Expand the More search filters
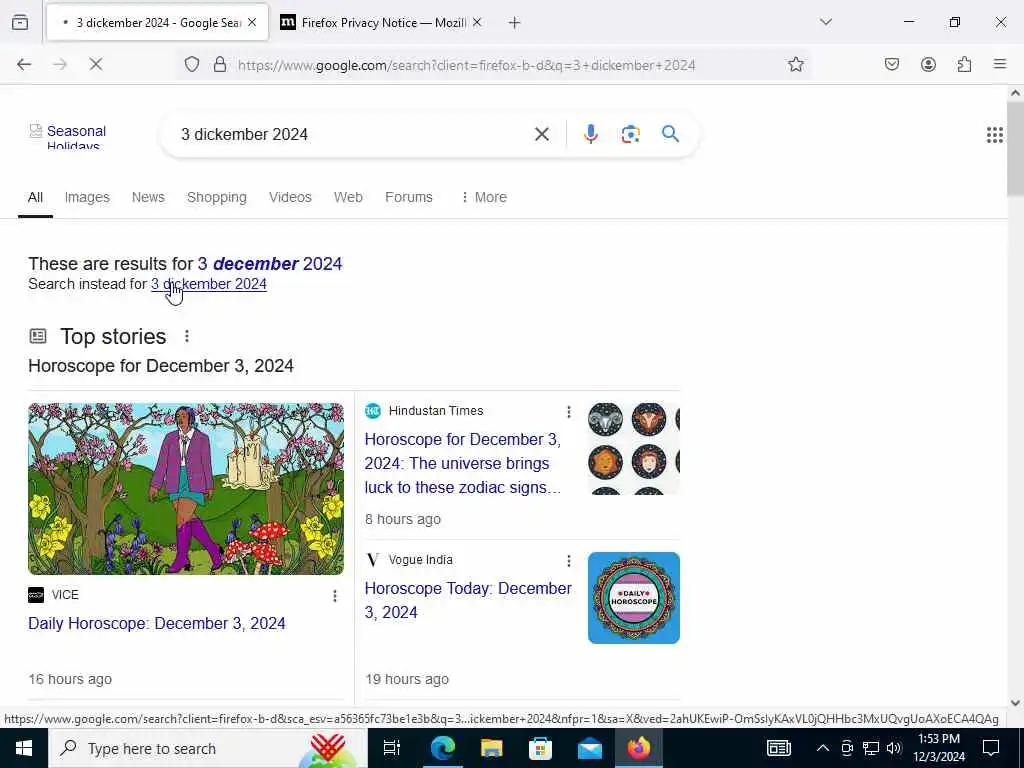 pyautogui.click(x=484, y=197)
